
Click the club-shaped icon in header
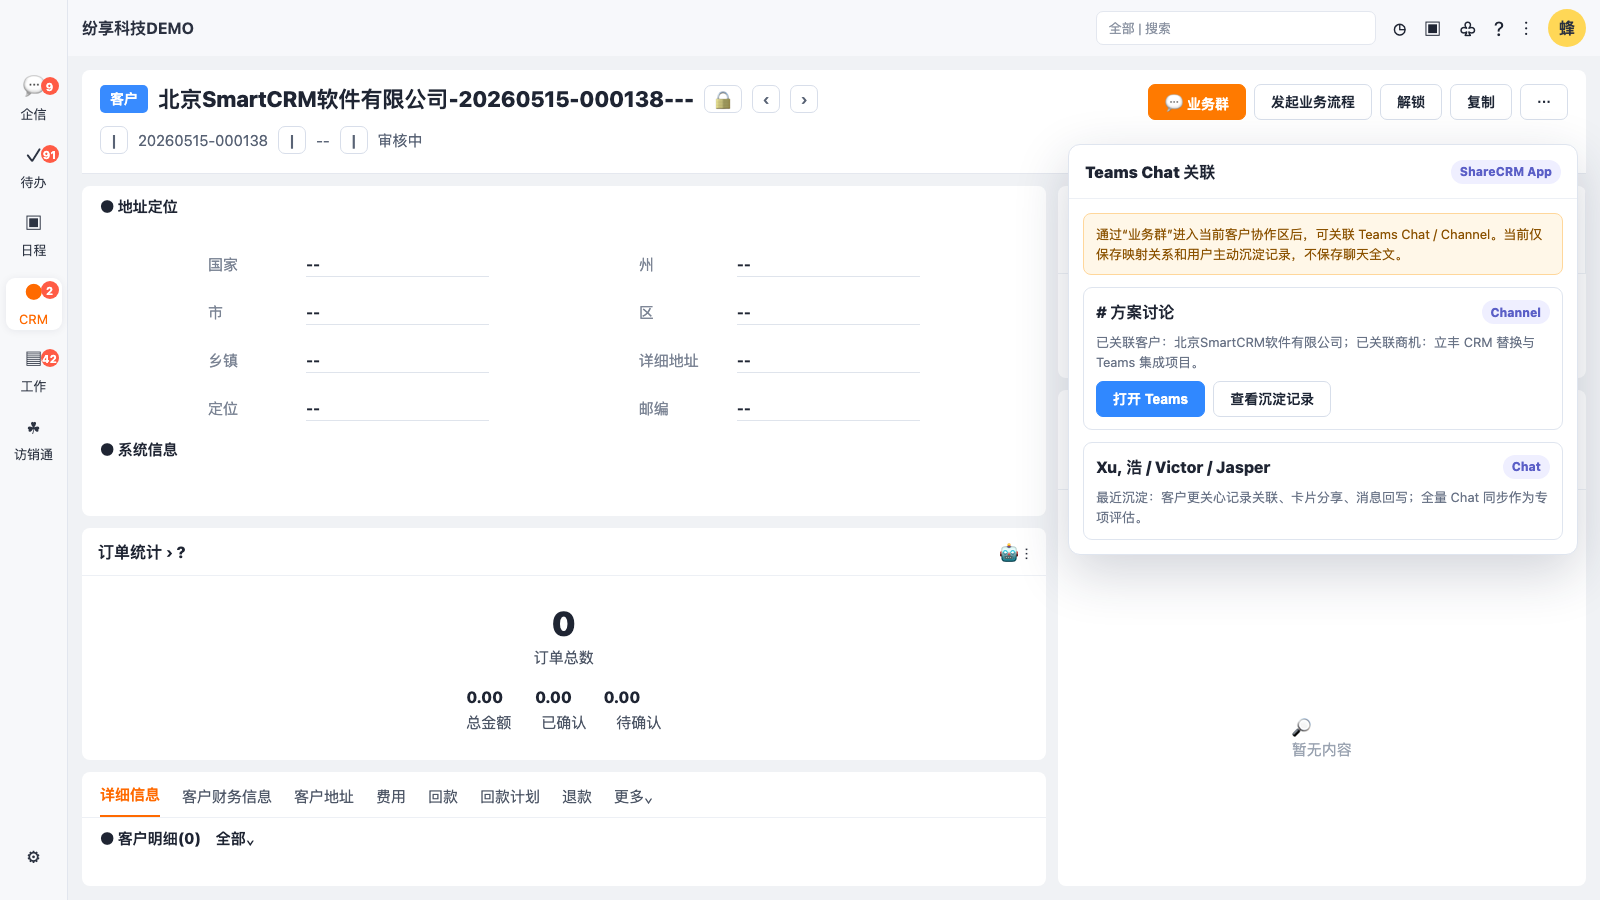click(1467, 29)
